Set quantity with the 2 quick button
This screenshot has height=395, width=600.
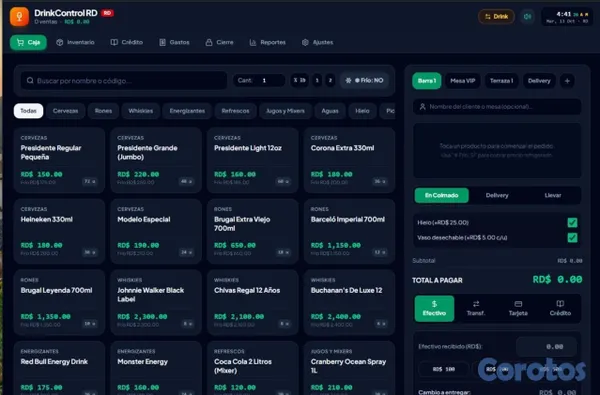[330, 80]
